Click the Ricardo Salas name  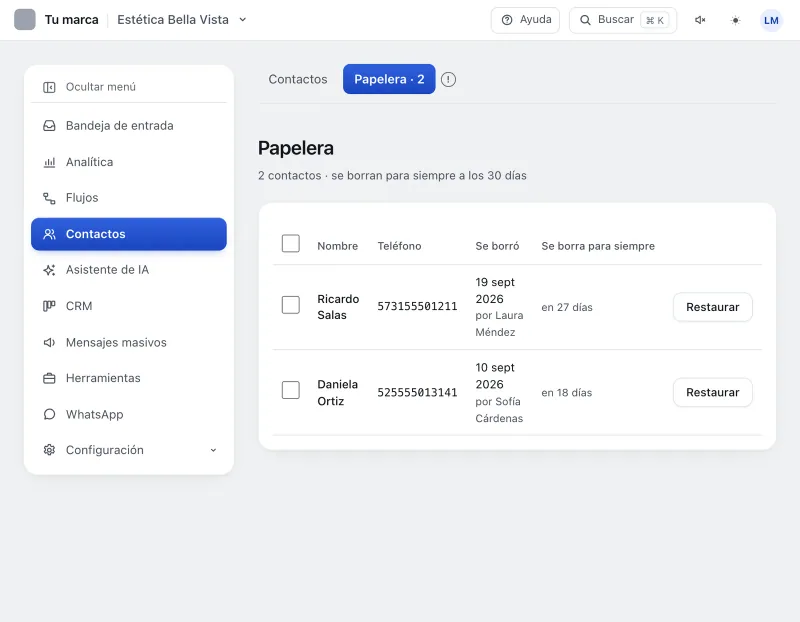click(338, 307)
